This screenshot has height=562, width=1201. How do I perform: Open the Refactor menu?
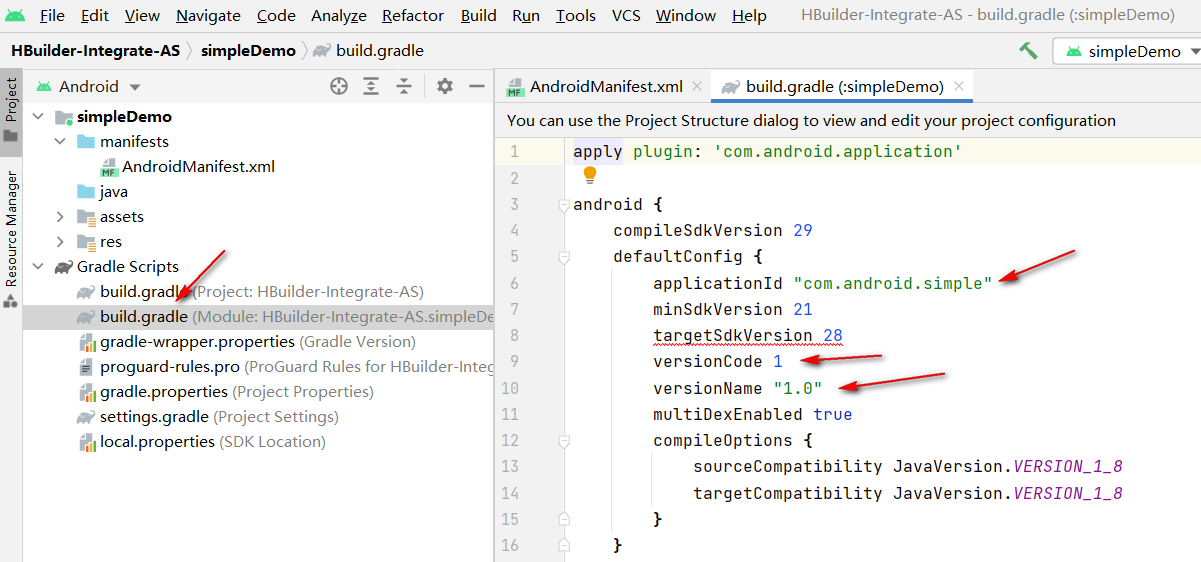click(413, 15)
